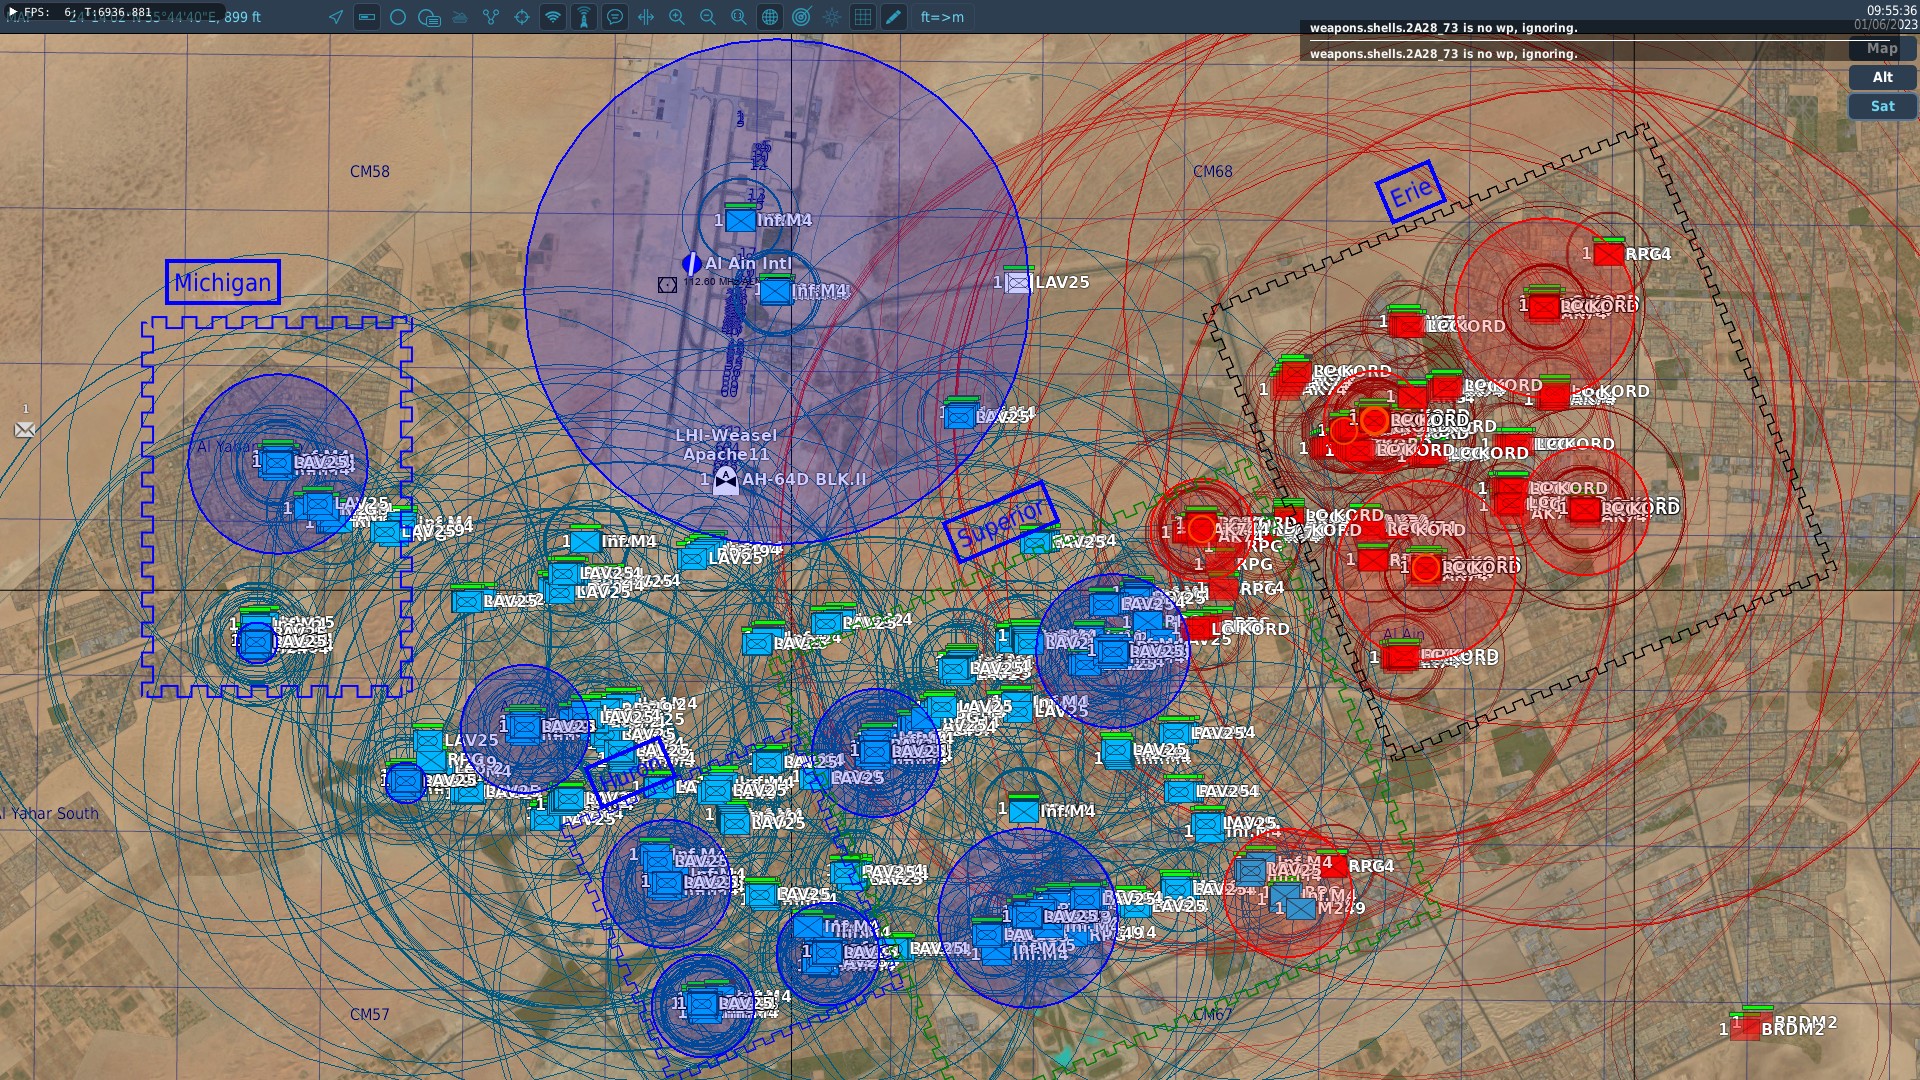Select the Superior zone label
Image resolution: width=1920 pixels, height=1080 pixels.
pos(1001,521)
